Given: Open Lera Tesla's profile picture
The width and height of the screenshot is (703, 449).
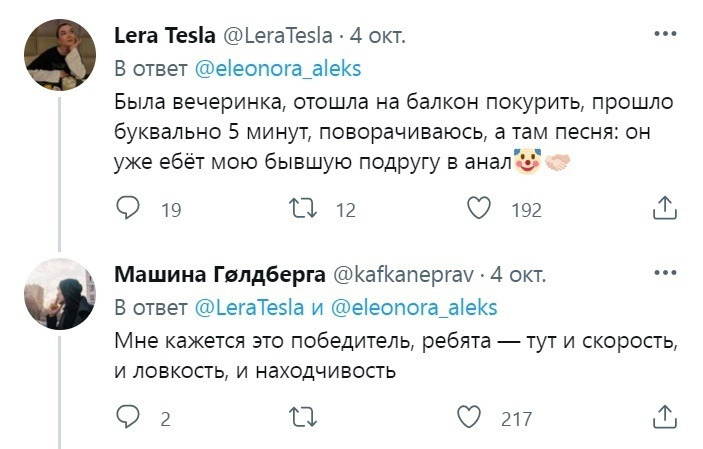Looking at the screenshot, I should tap(60, 56).
